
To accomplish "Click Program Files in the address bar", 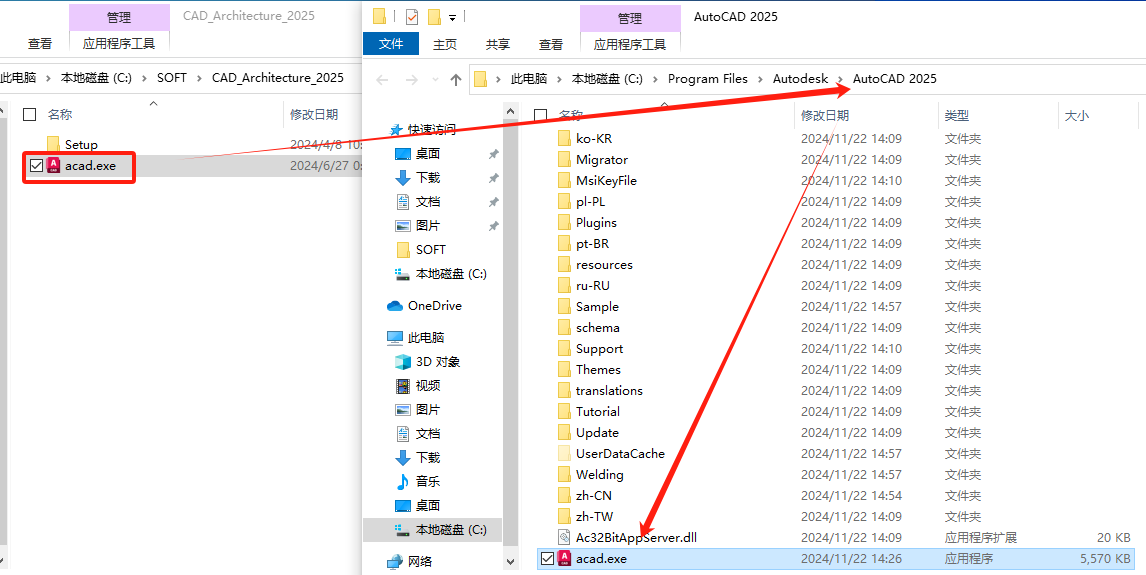I will click(707, 79).
